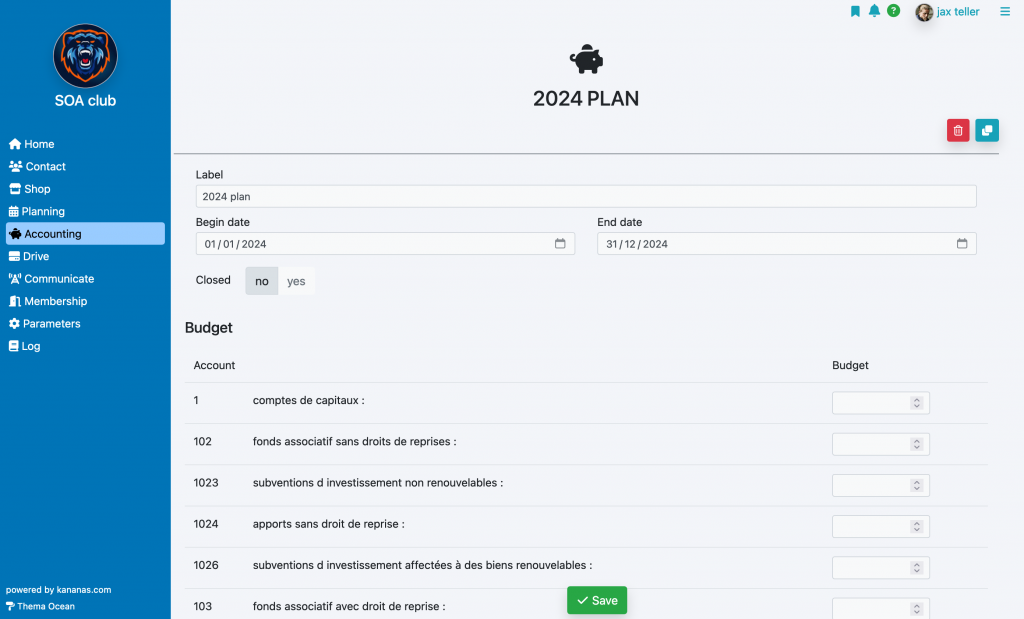Open the bookmark icon in top bar

pyautogui.click(x=855, y=11)
